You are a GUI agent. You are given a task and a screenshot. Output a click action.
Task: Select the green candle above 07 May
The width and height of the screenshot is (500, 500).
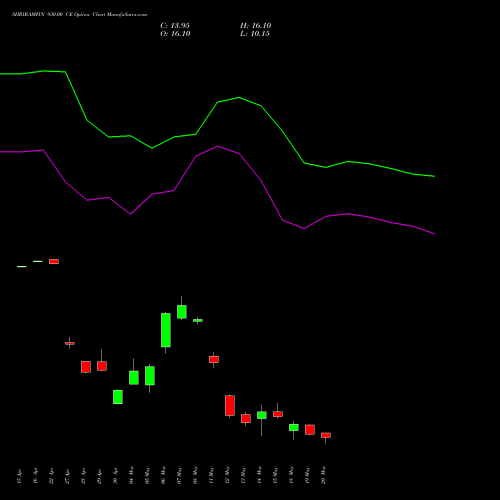click(182, 312)
